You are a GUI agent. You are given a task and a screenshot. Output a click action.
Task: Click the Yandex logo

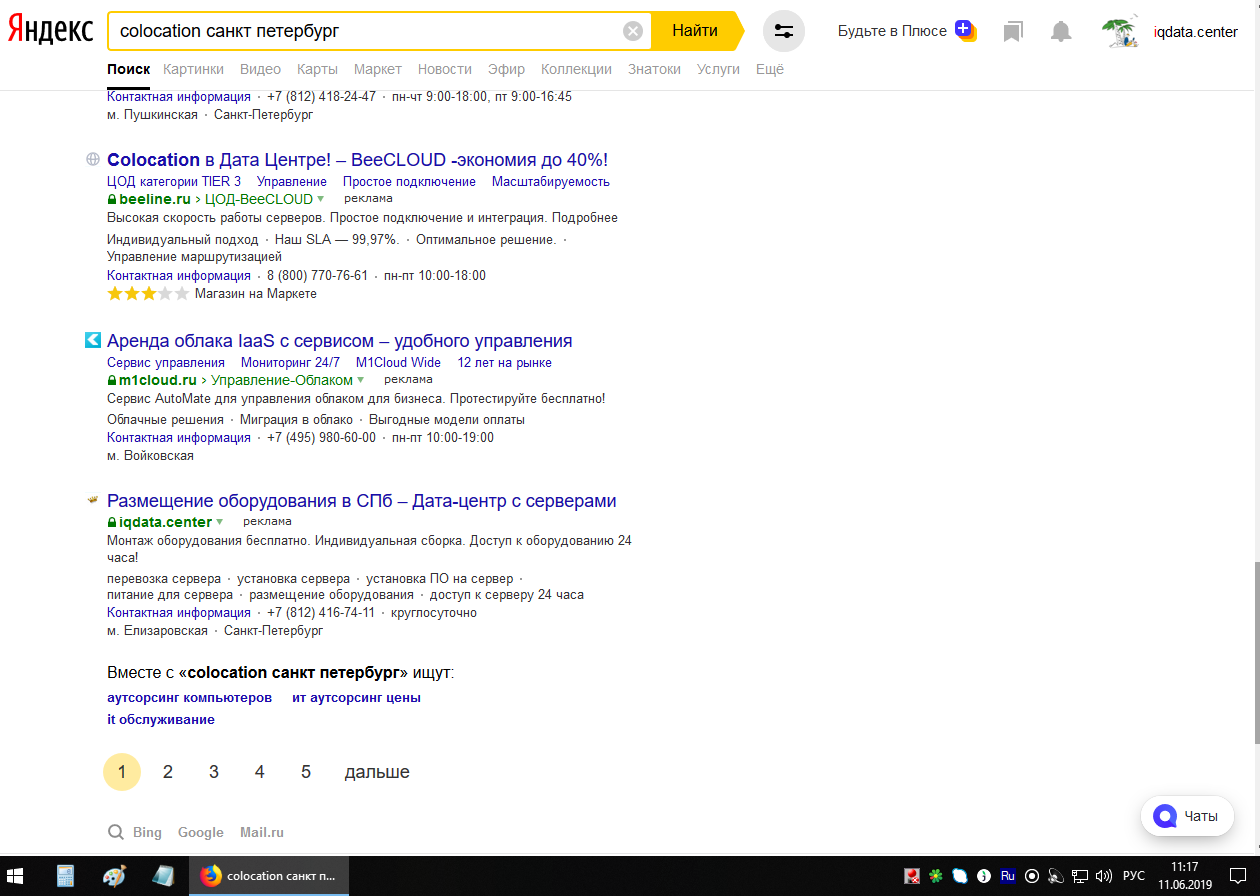coord(51,30)
